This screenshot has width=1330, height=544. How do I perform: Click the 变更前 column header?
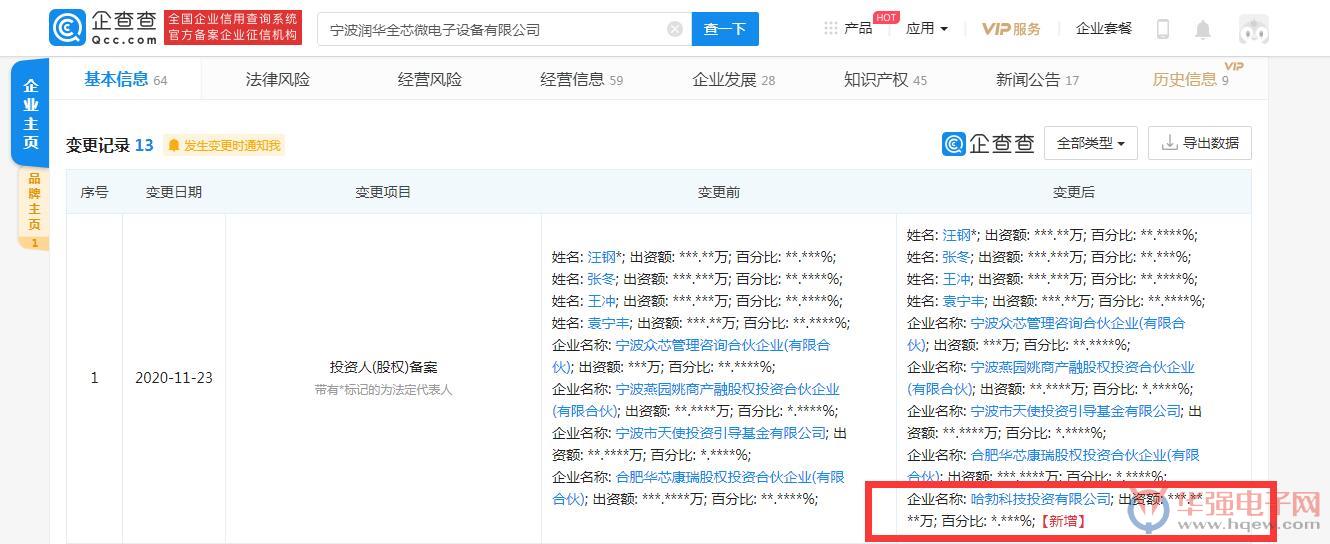[719, 192]
